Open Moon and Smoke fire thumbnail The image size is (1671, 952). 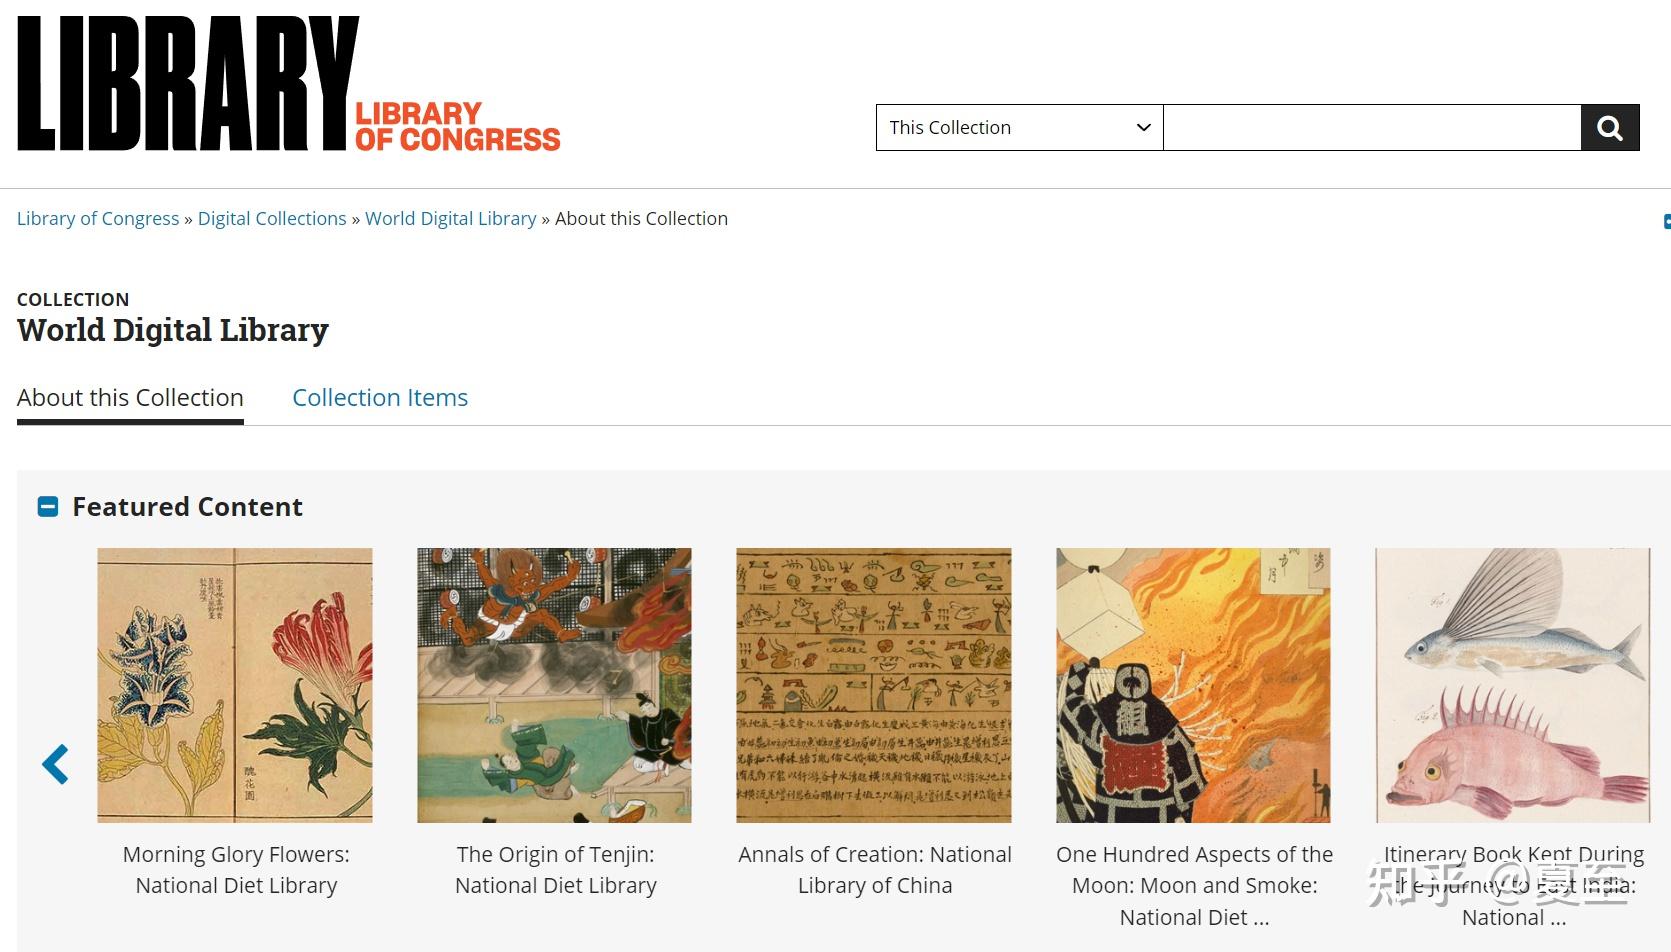(x=1194, y=685)
